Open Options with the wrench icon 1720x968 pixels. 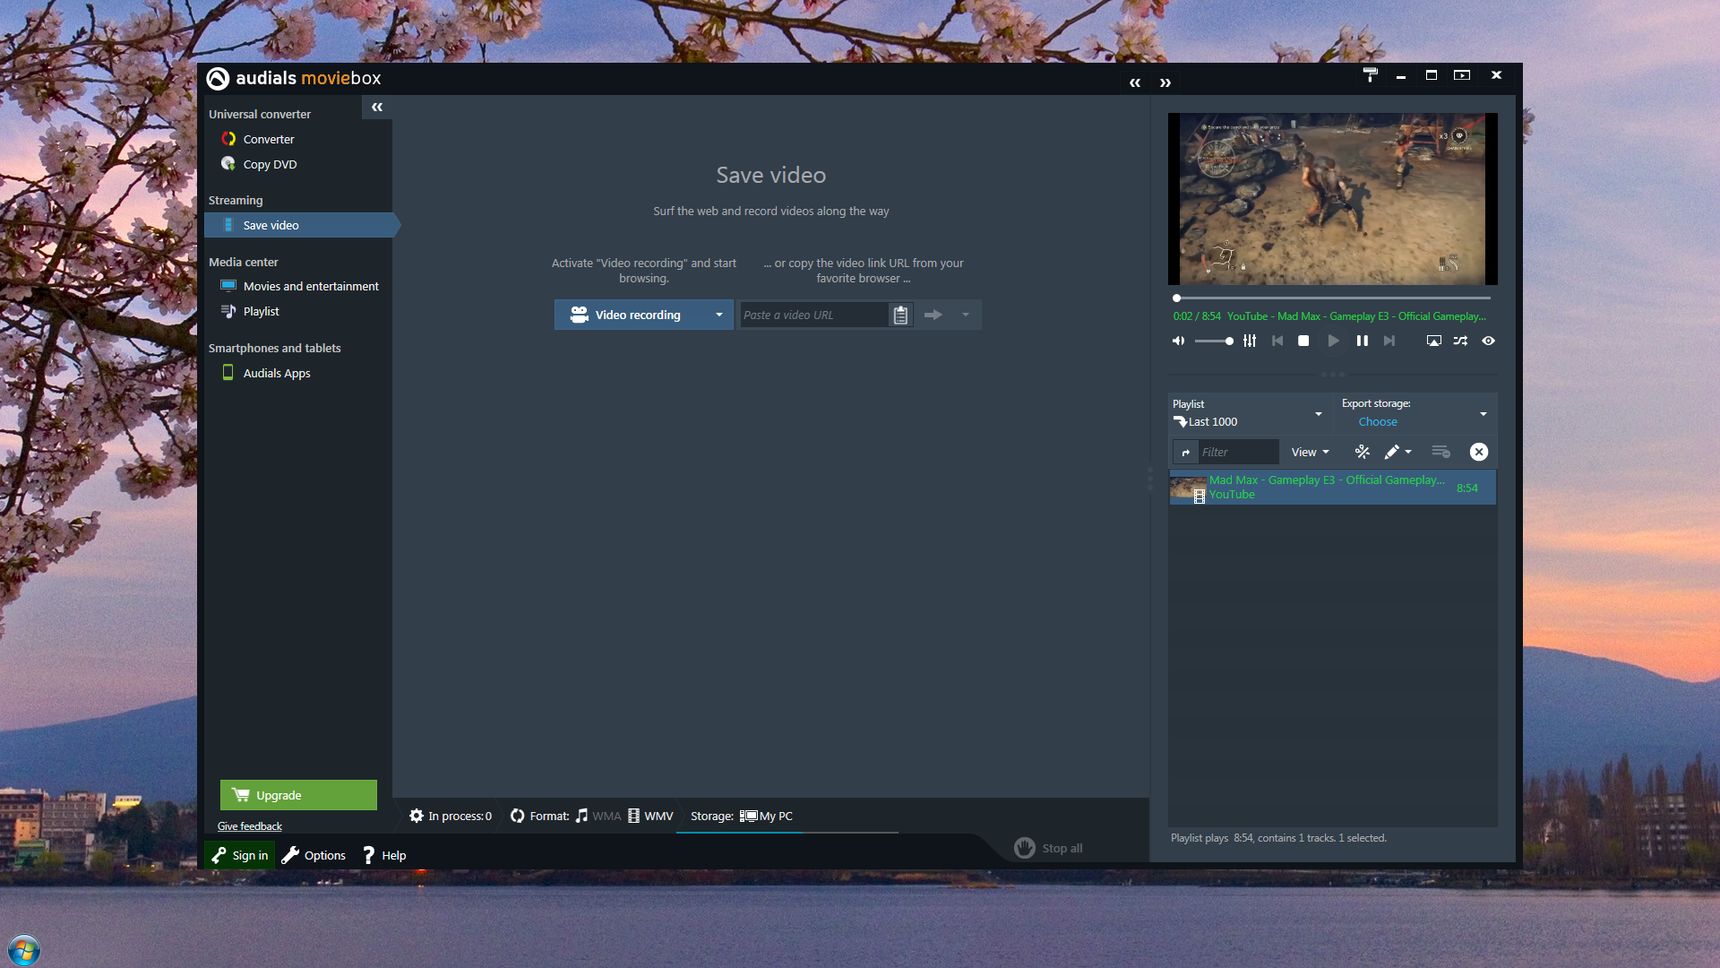tap(314, 855)
